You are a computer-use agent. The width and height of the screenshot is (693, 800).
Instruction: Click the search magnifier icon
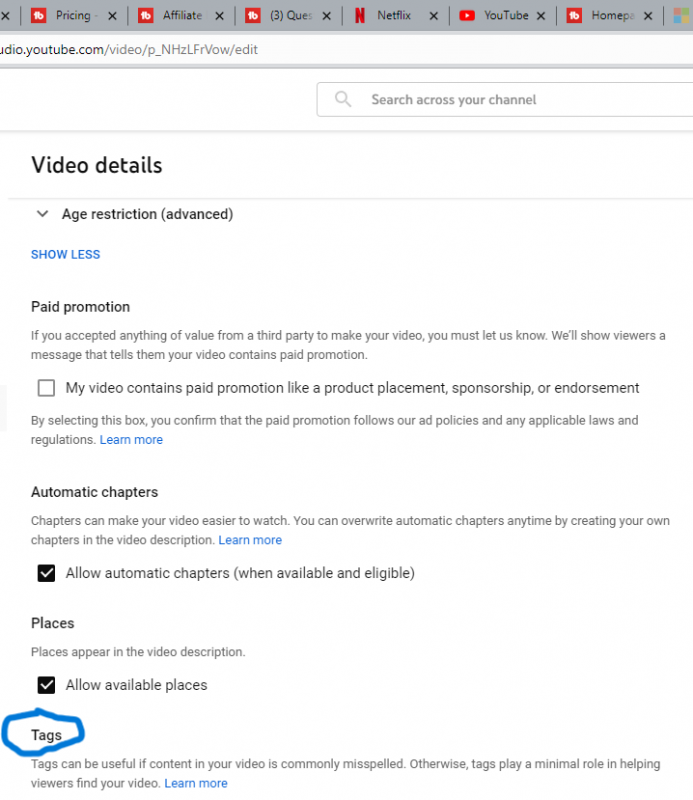tap(344, 100)
